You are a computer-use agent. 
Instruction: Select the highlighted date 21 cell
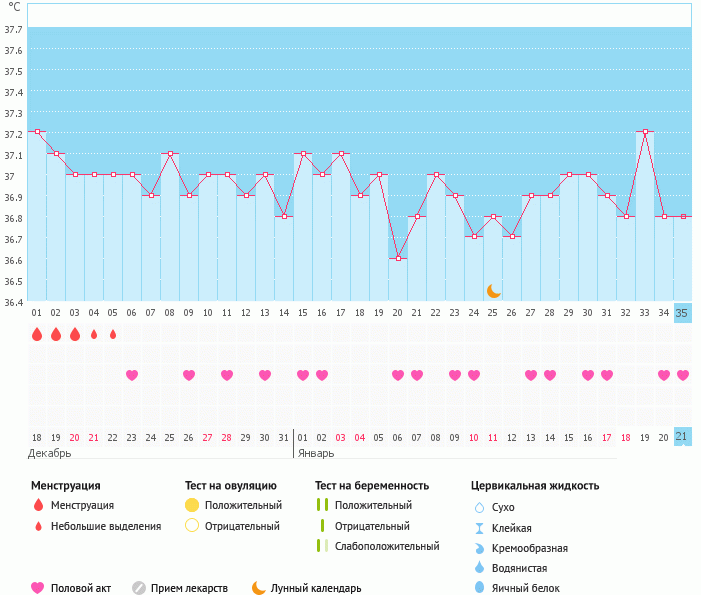coord(682,437)
